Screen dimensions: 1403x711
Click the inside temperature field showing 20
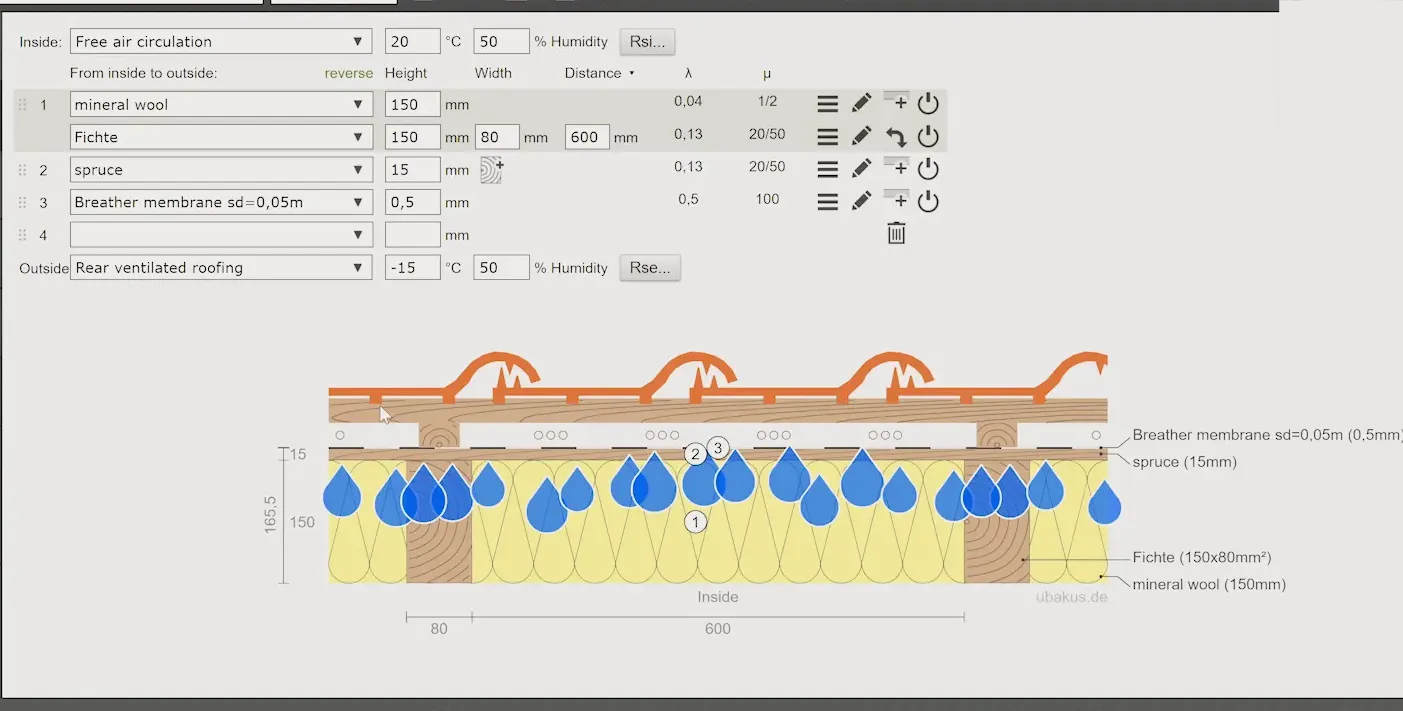click(x=412, y=42)
